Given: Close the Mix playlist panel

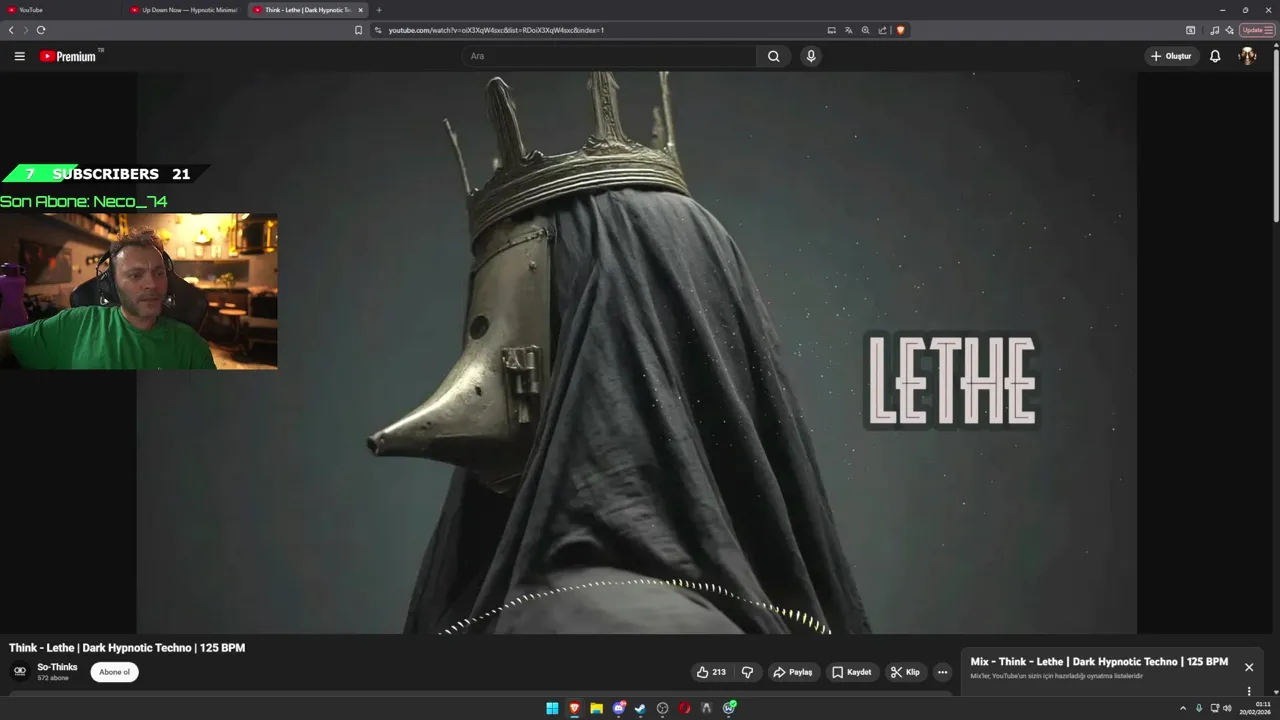Looking at the screenshot, I should pyautogui.click(x=1248, y=667).
